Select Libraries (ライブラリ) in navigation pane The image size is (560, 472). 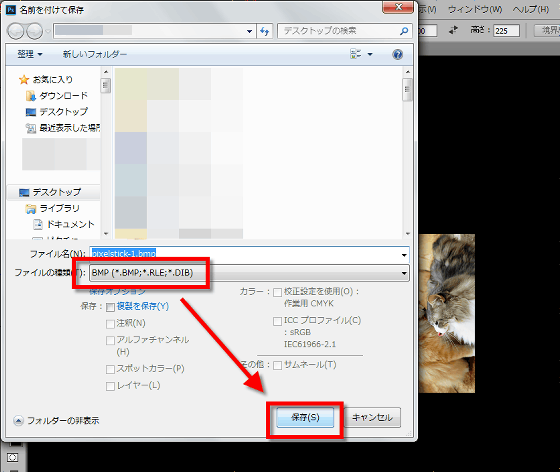coord(52,208)
